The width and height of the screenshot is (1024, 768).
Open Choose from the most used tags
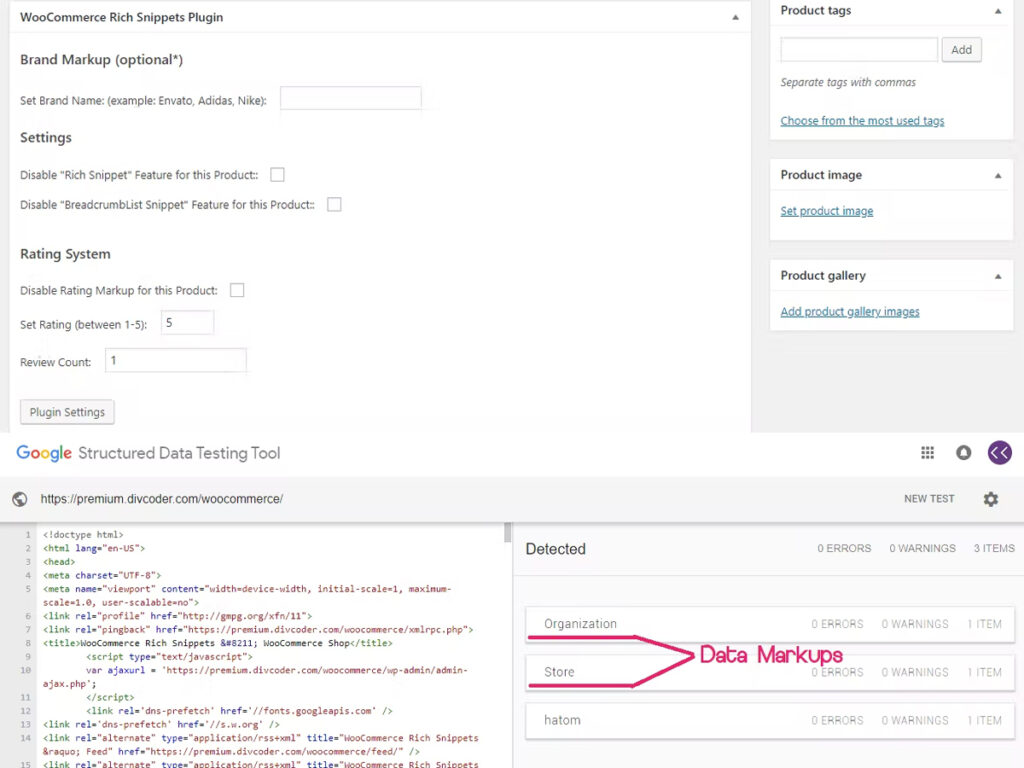click(x=862, y=121)
